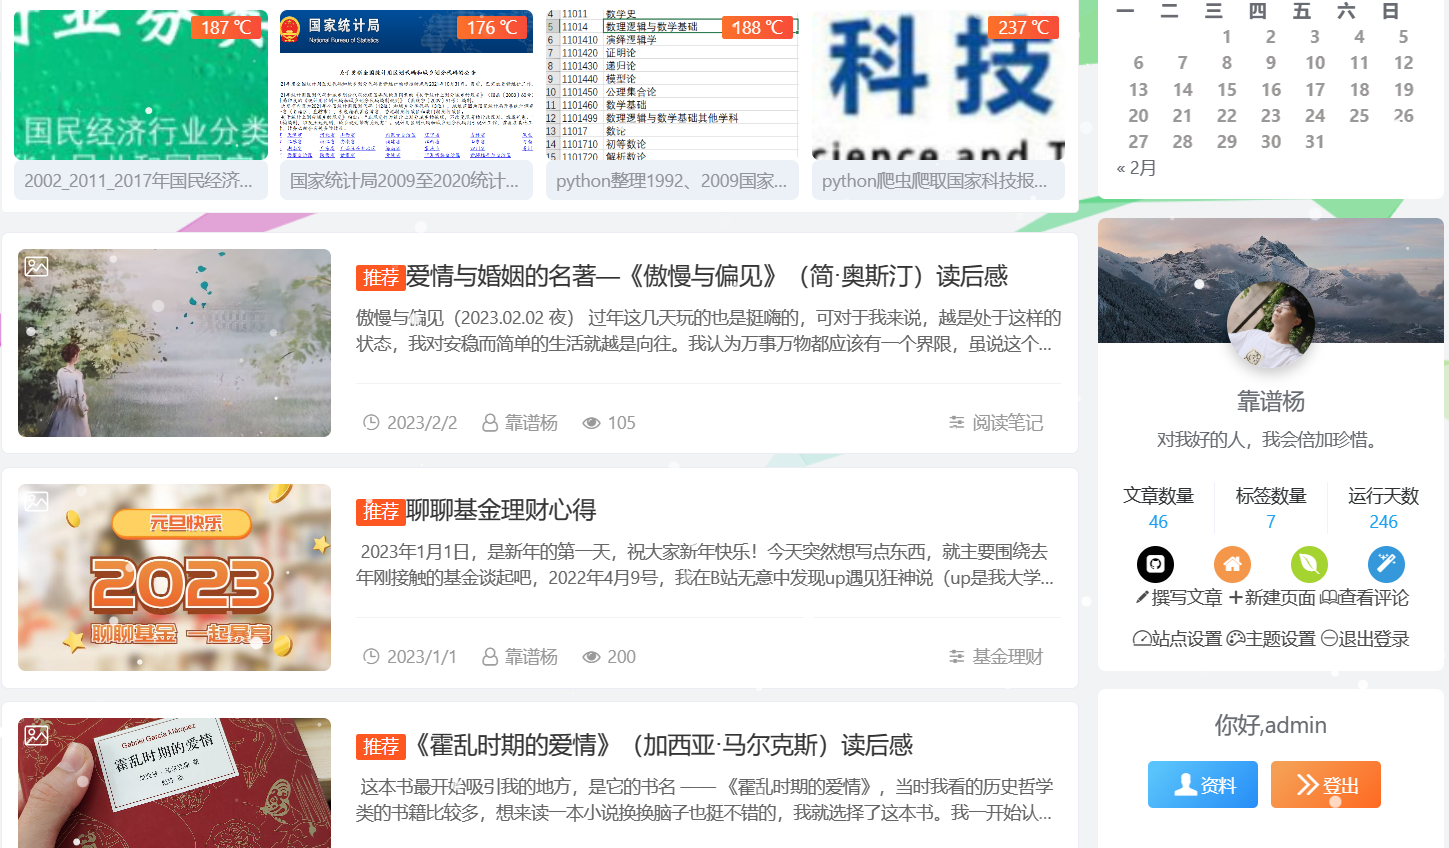This screenshot has width=1449, height=848.
Task: Click the eye icon beside 200 views
Action: click(591, 657)
